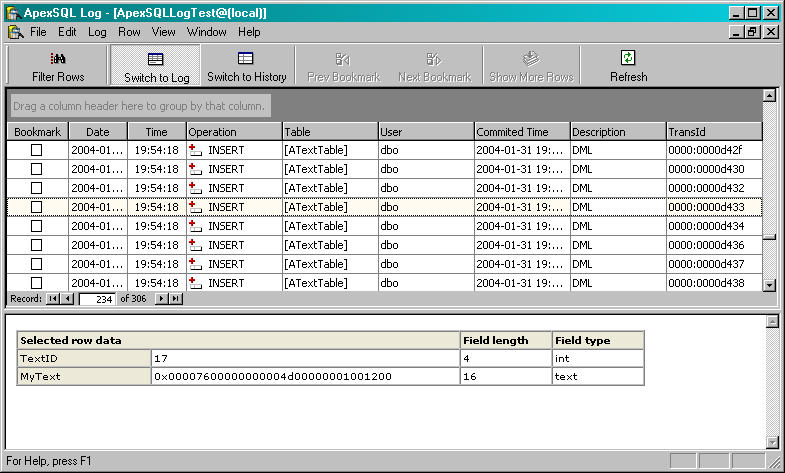Click grid scrollbar up arrow

click(x=769, y=95)
